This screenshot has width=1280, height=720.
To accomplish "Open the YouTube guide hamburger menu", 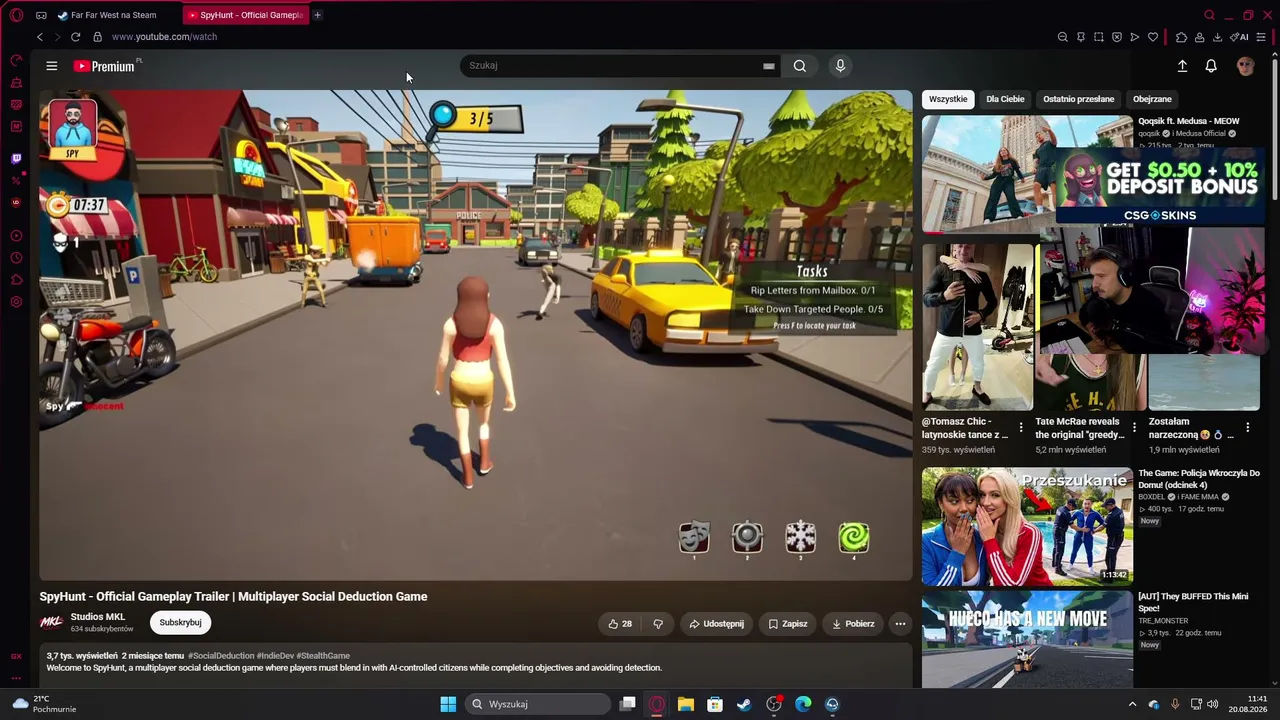I will [52, 66].
